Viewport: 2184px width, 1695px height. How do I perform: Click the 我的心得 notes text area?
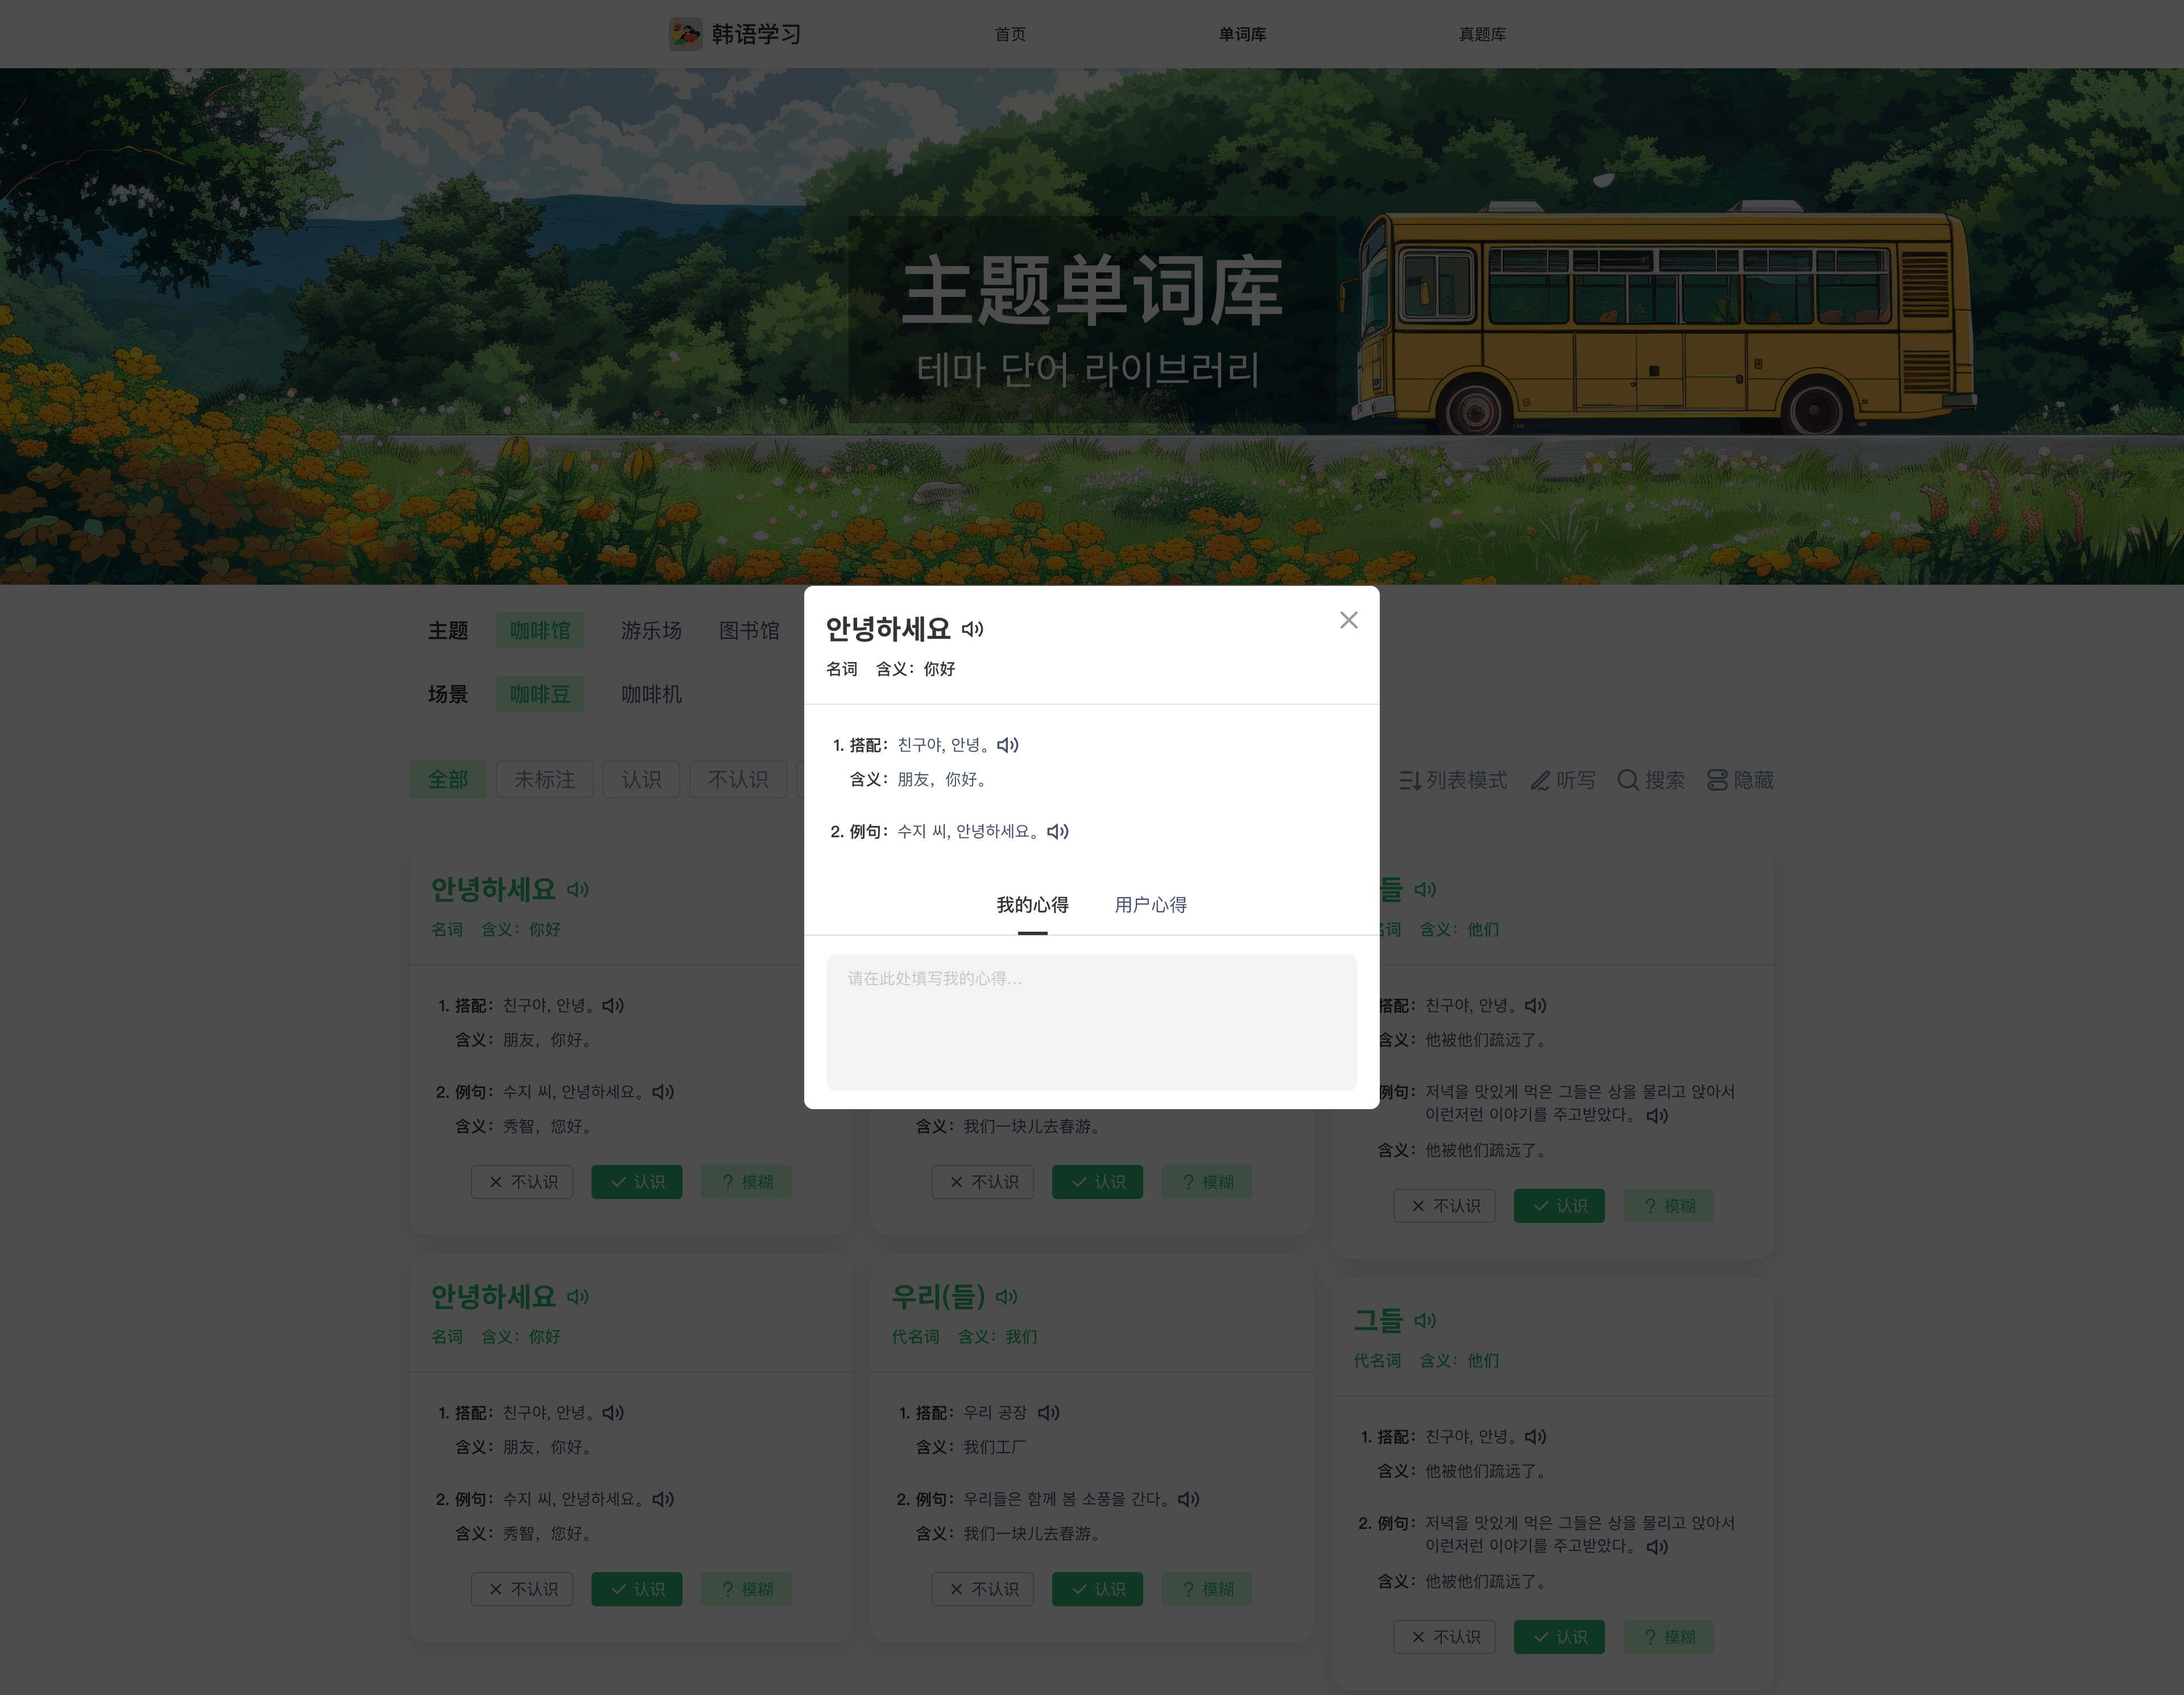1091,1022
